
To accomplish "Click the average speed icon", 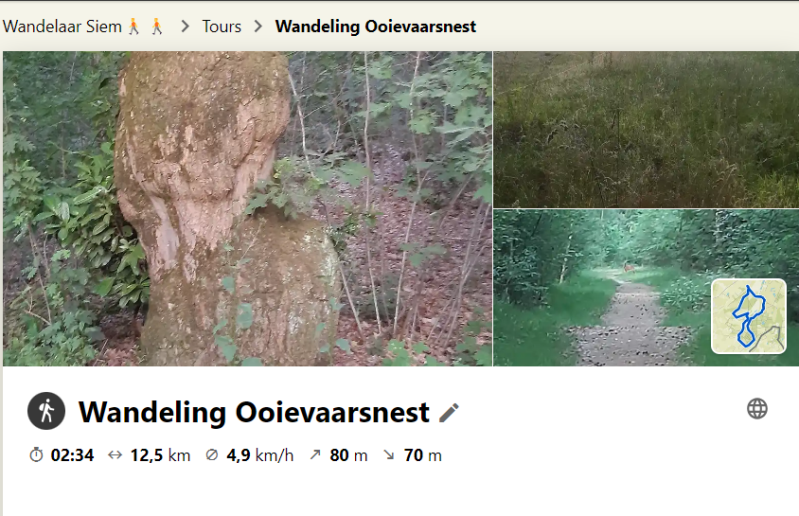I will pos(212,455).
